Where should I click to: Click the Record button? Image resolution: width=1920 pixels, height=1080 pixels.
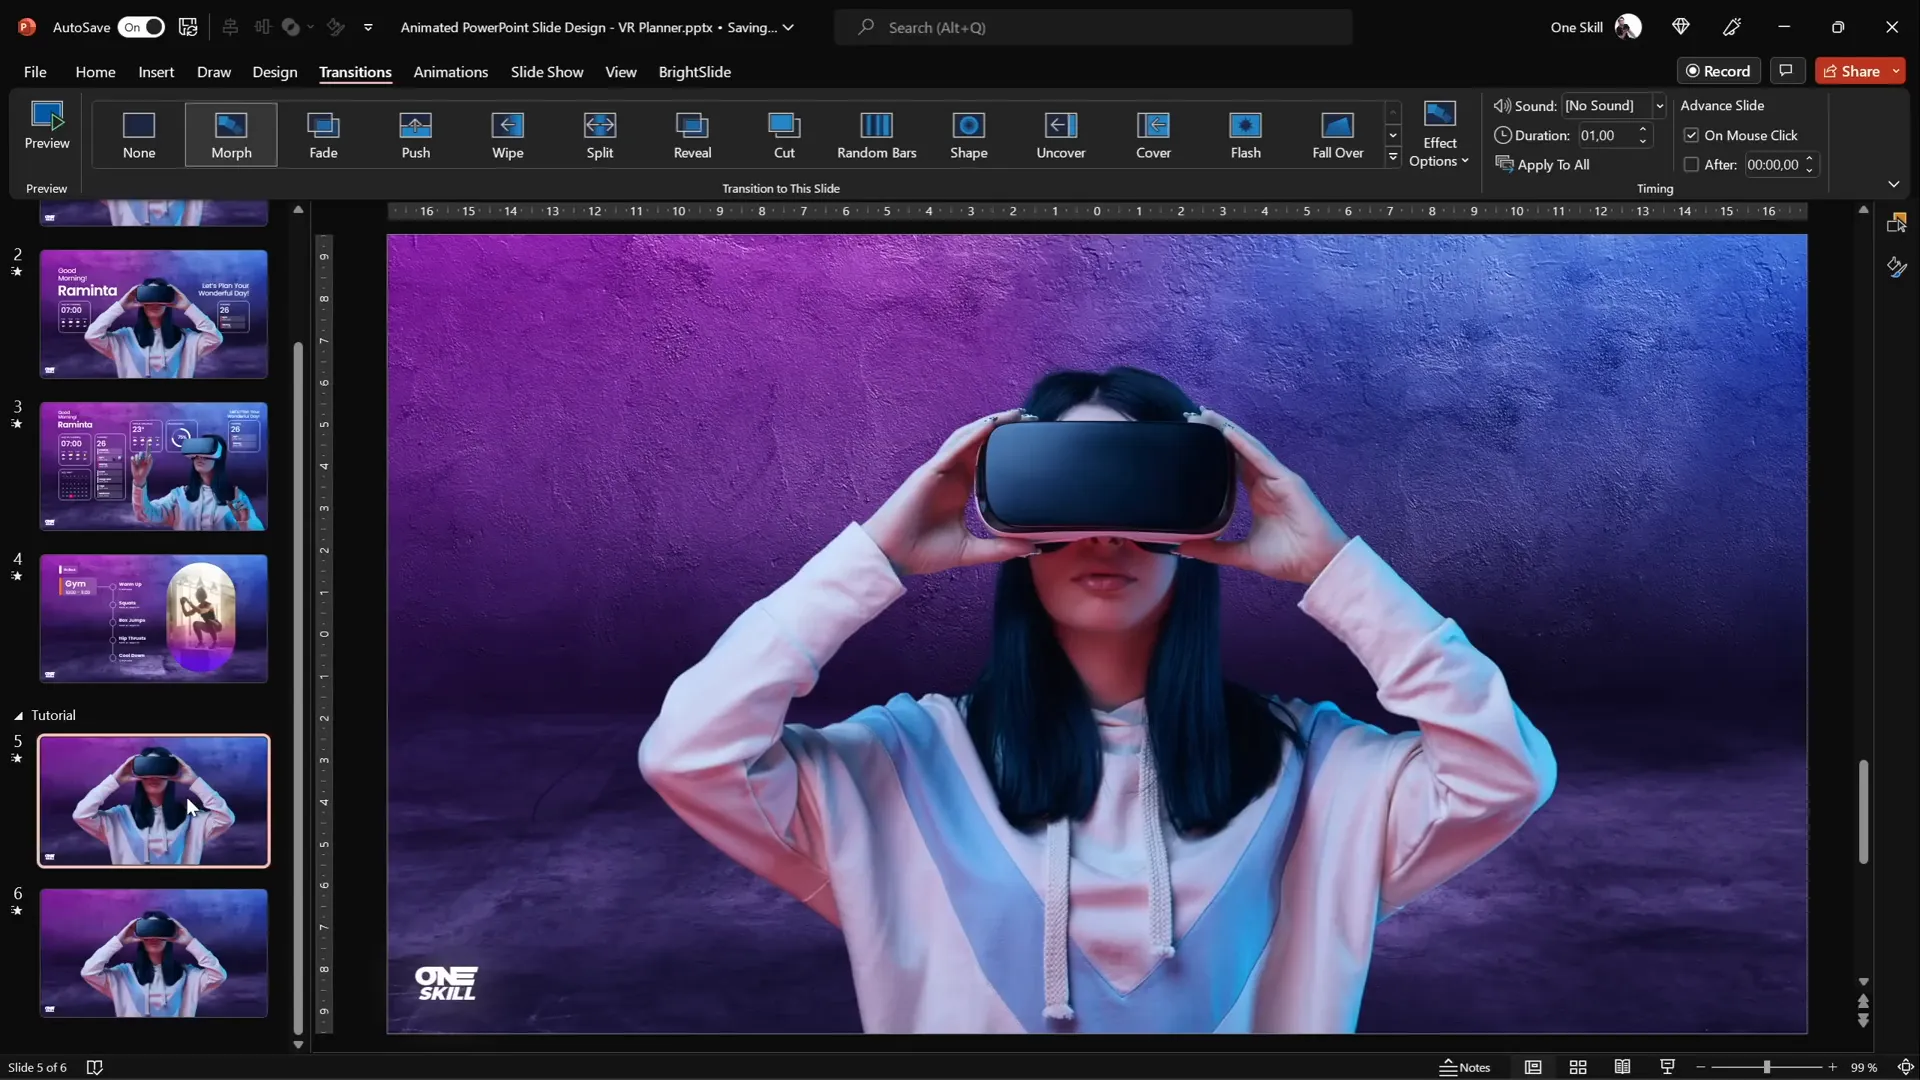coord(1719,71)
